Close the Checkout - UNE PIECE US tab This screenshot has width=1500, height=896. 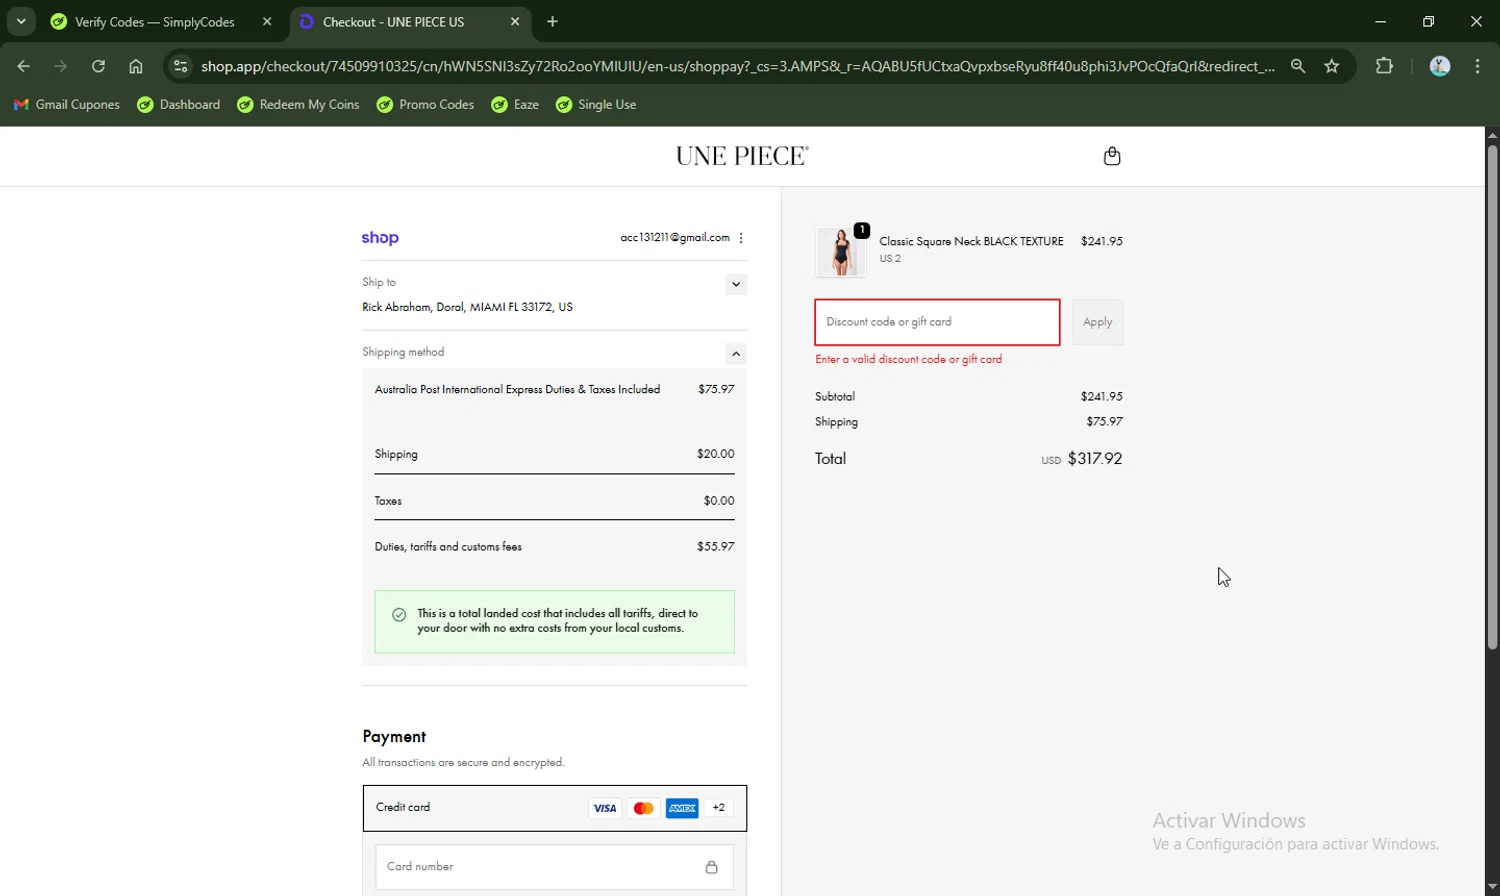pos(515,21)
